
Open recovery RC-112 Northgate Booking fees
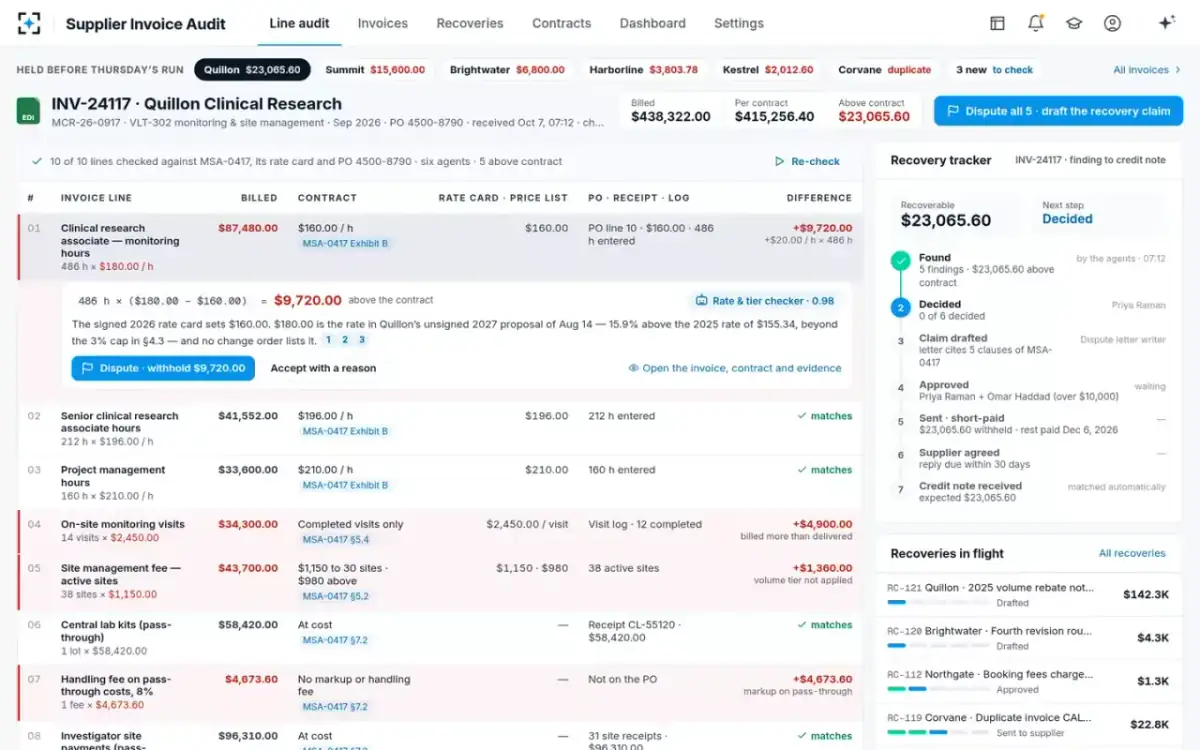(1028, 681)
